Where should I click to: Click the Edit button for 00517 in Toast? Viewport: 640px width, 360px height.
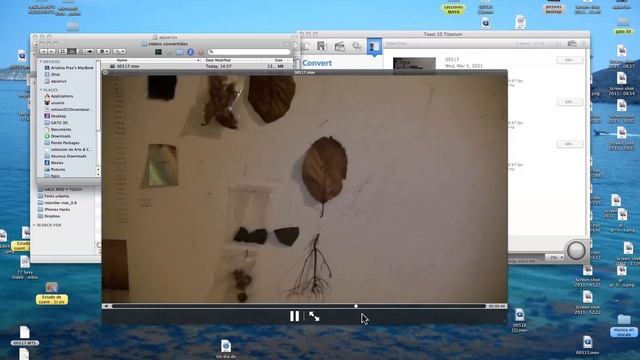coord(570,60)
